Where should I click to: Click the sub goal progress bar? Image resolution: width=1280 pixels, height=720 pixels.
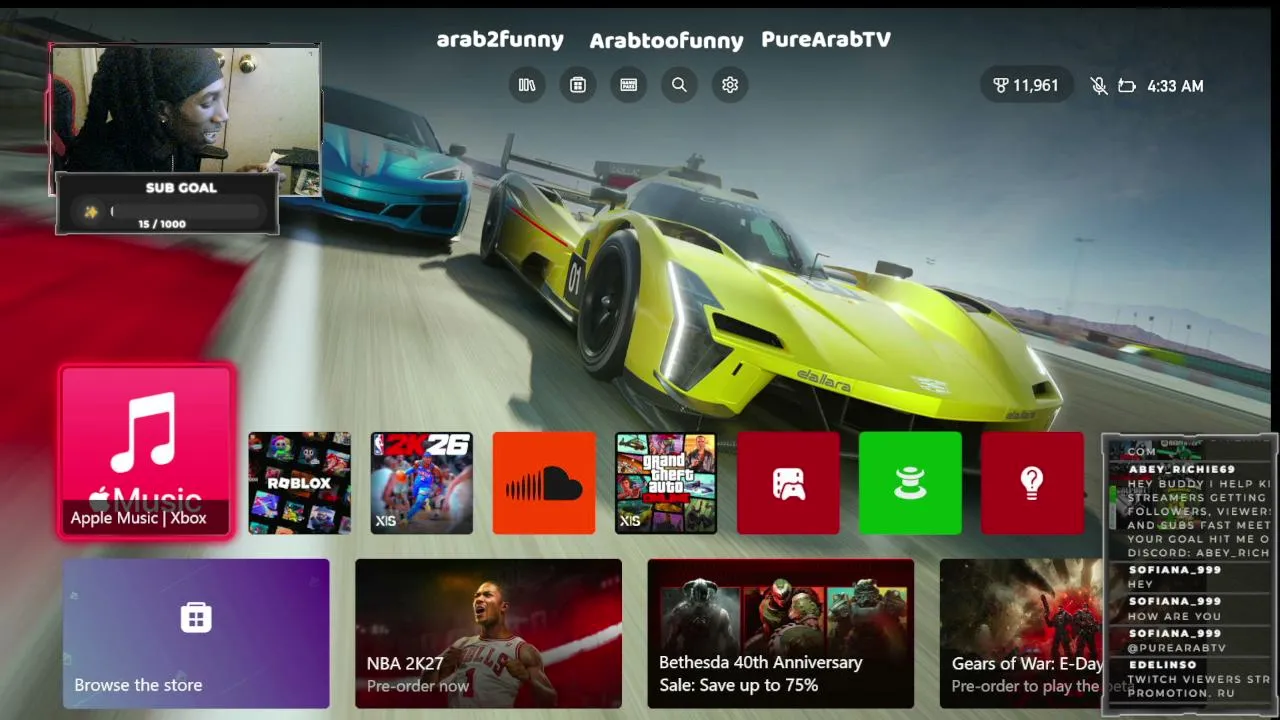tap(188, 211)
